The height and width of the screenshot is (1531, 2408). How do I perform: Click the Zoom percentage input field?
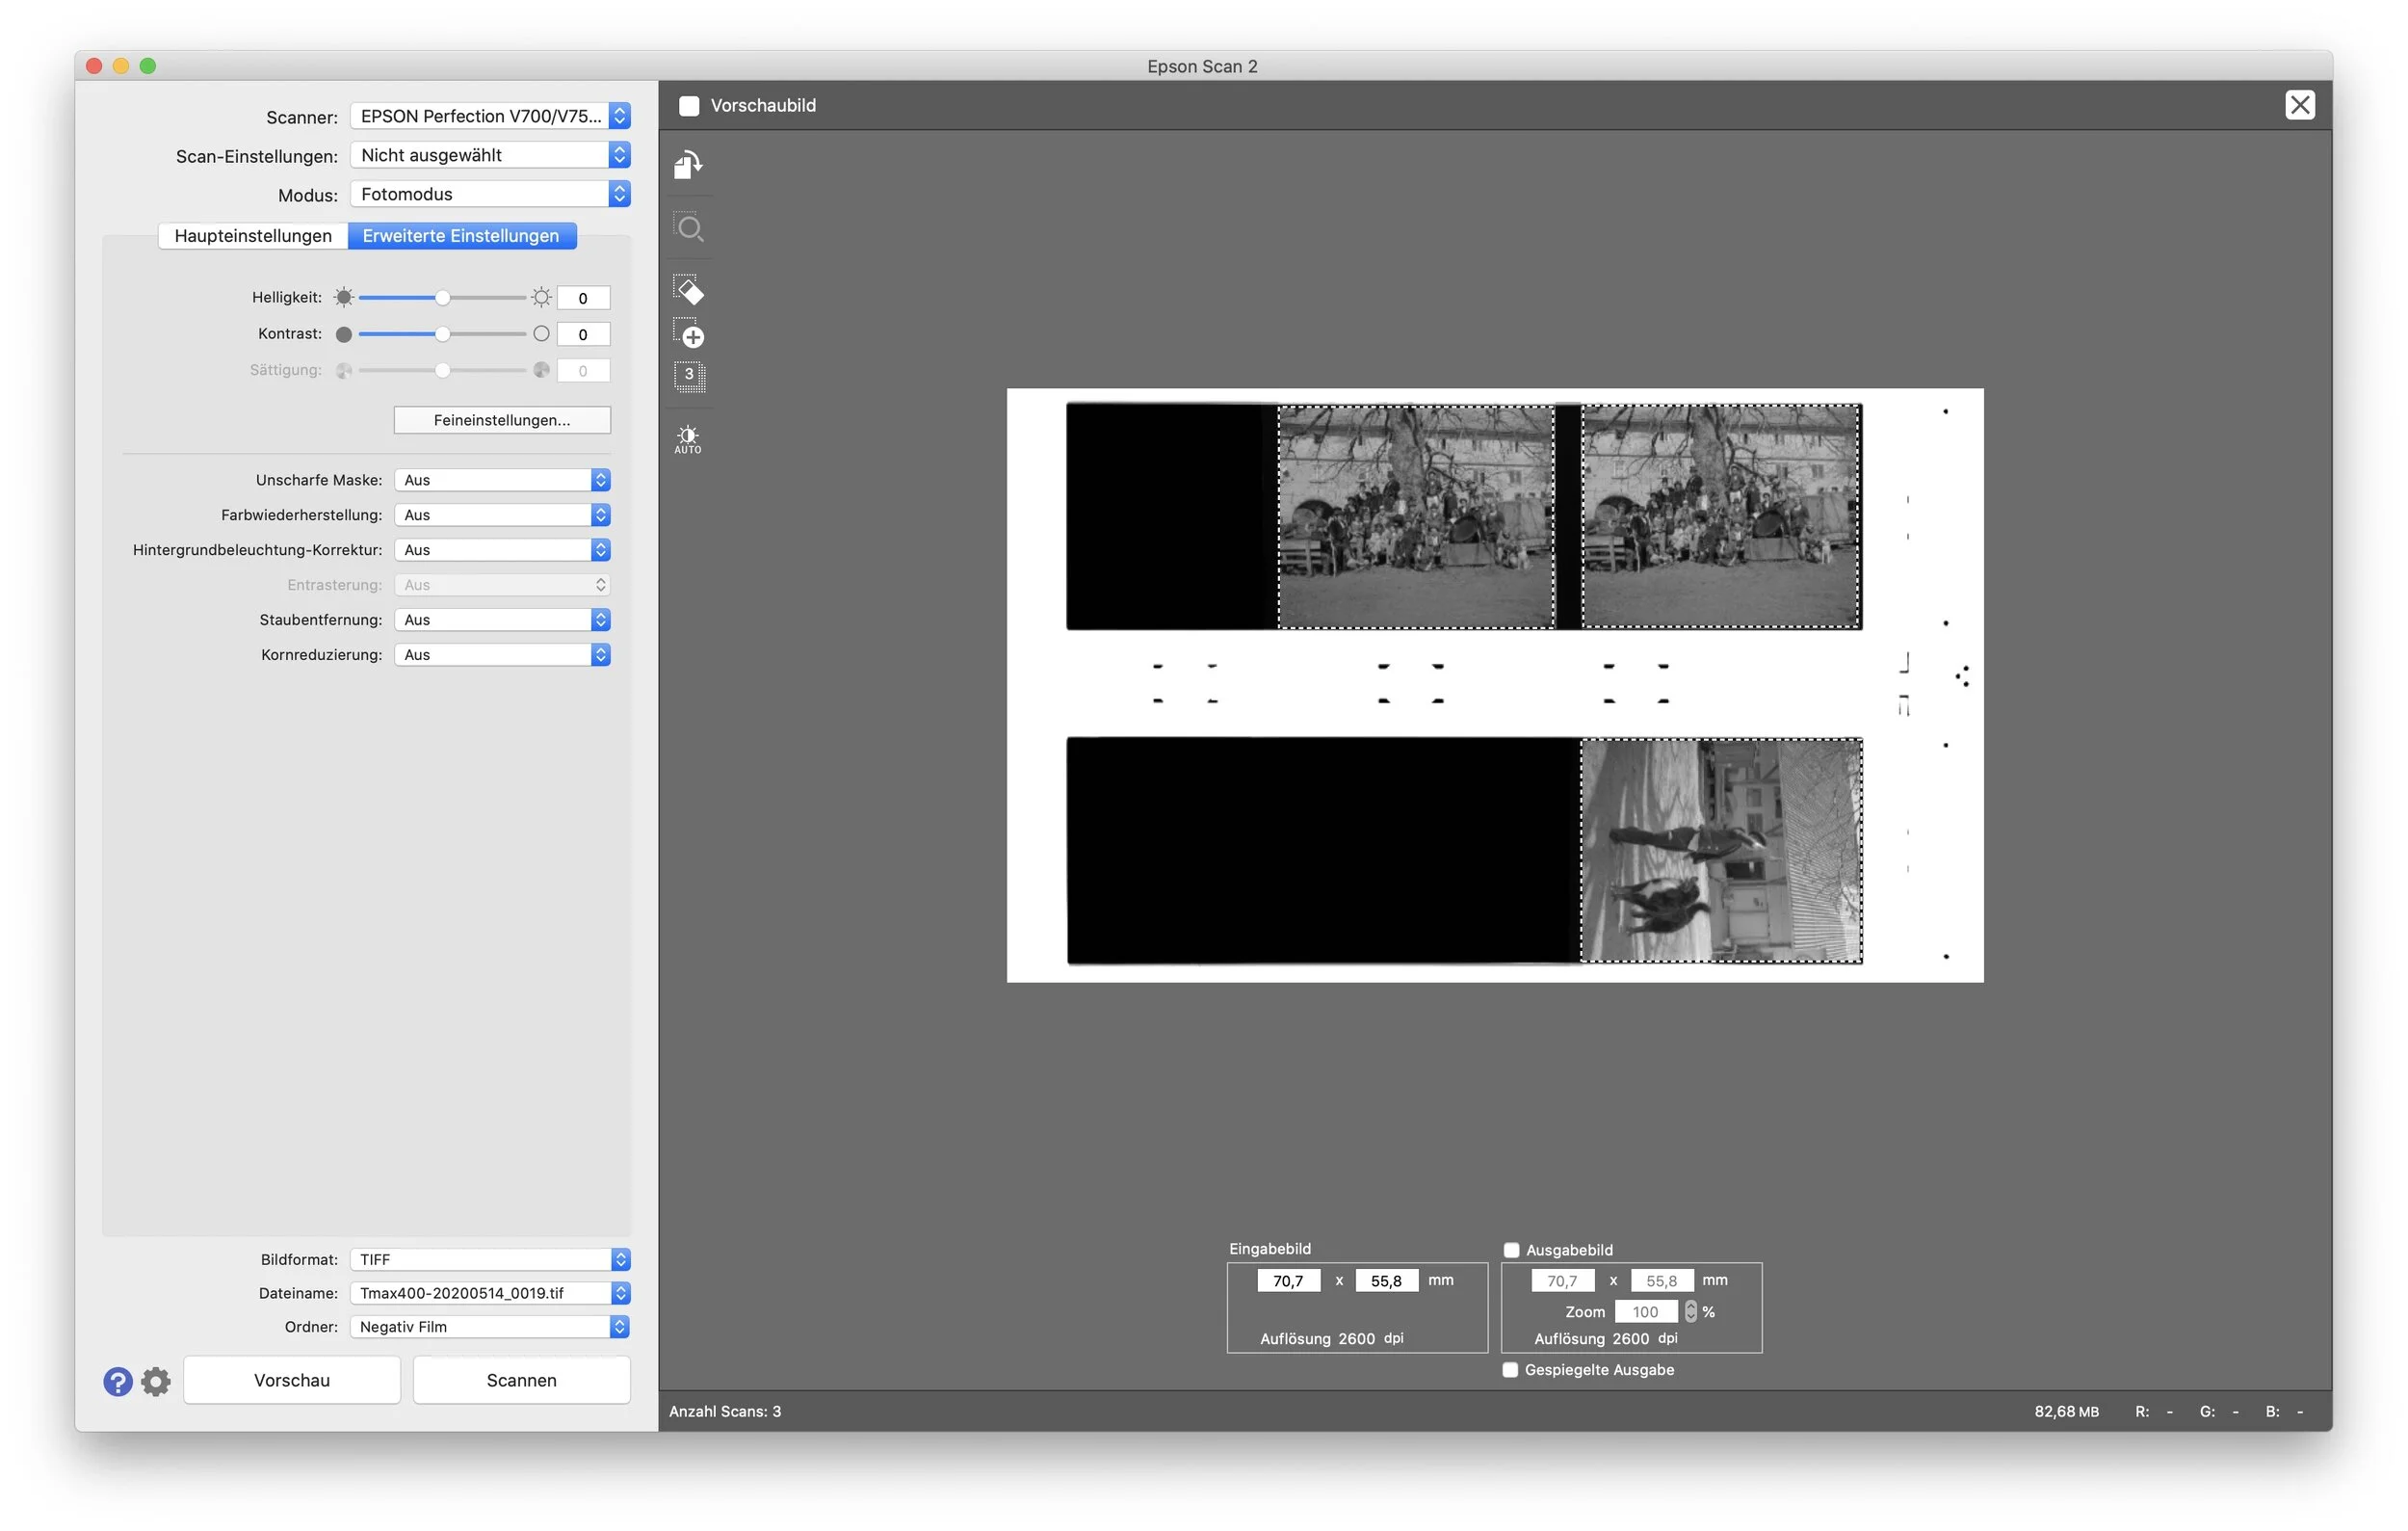(x=1647, y=1311)
